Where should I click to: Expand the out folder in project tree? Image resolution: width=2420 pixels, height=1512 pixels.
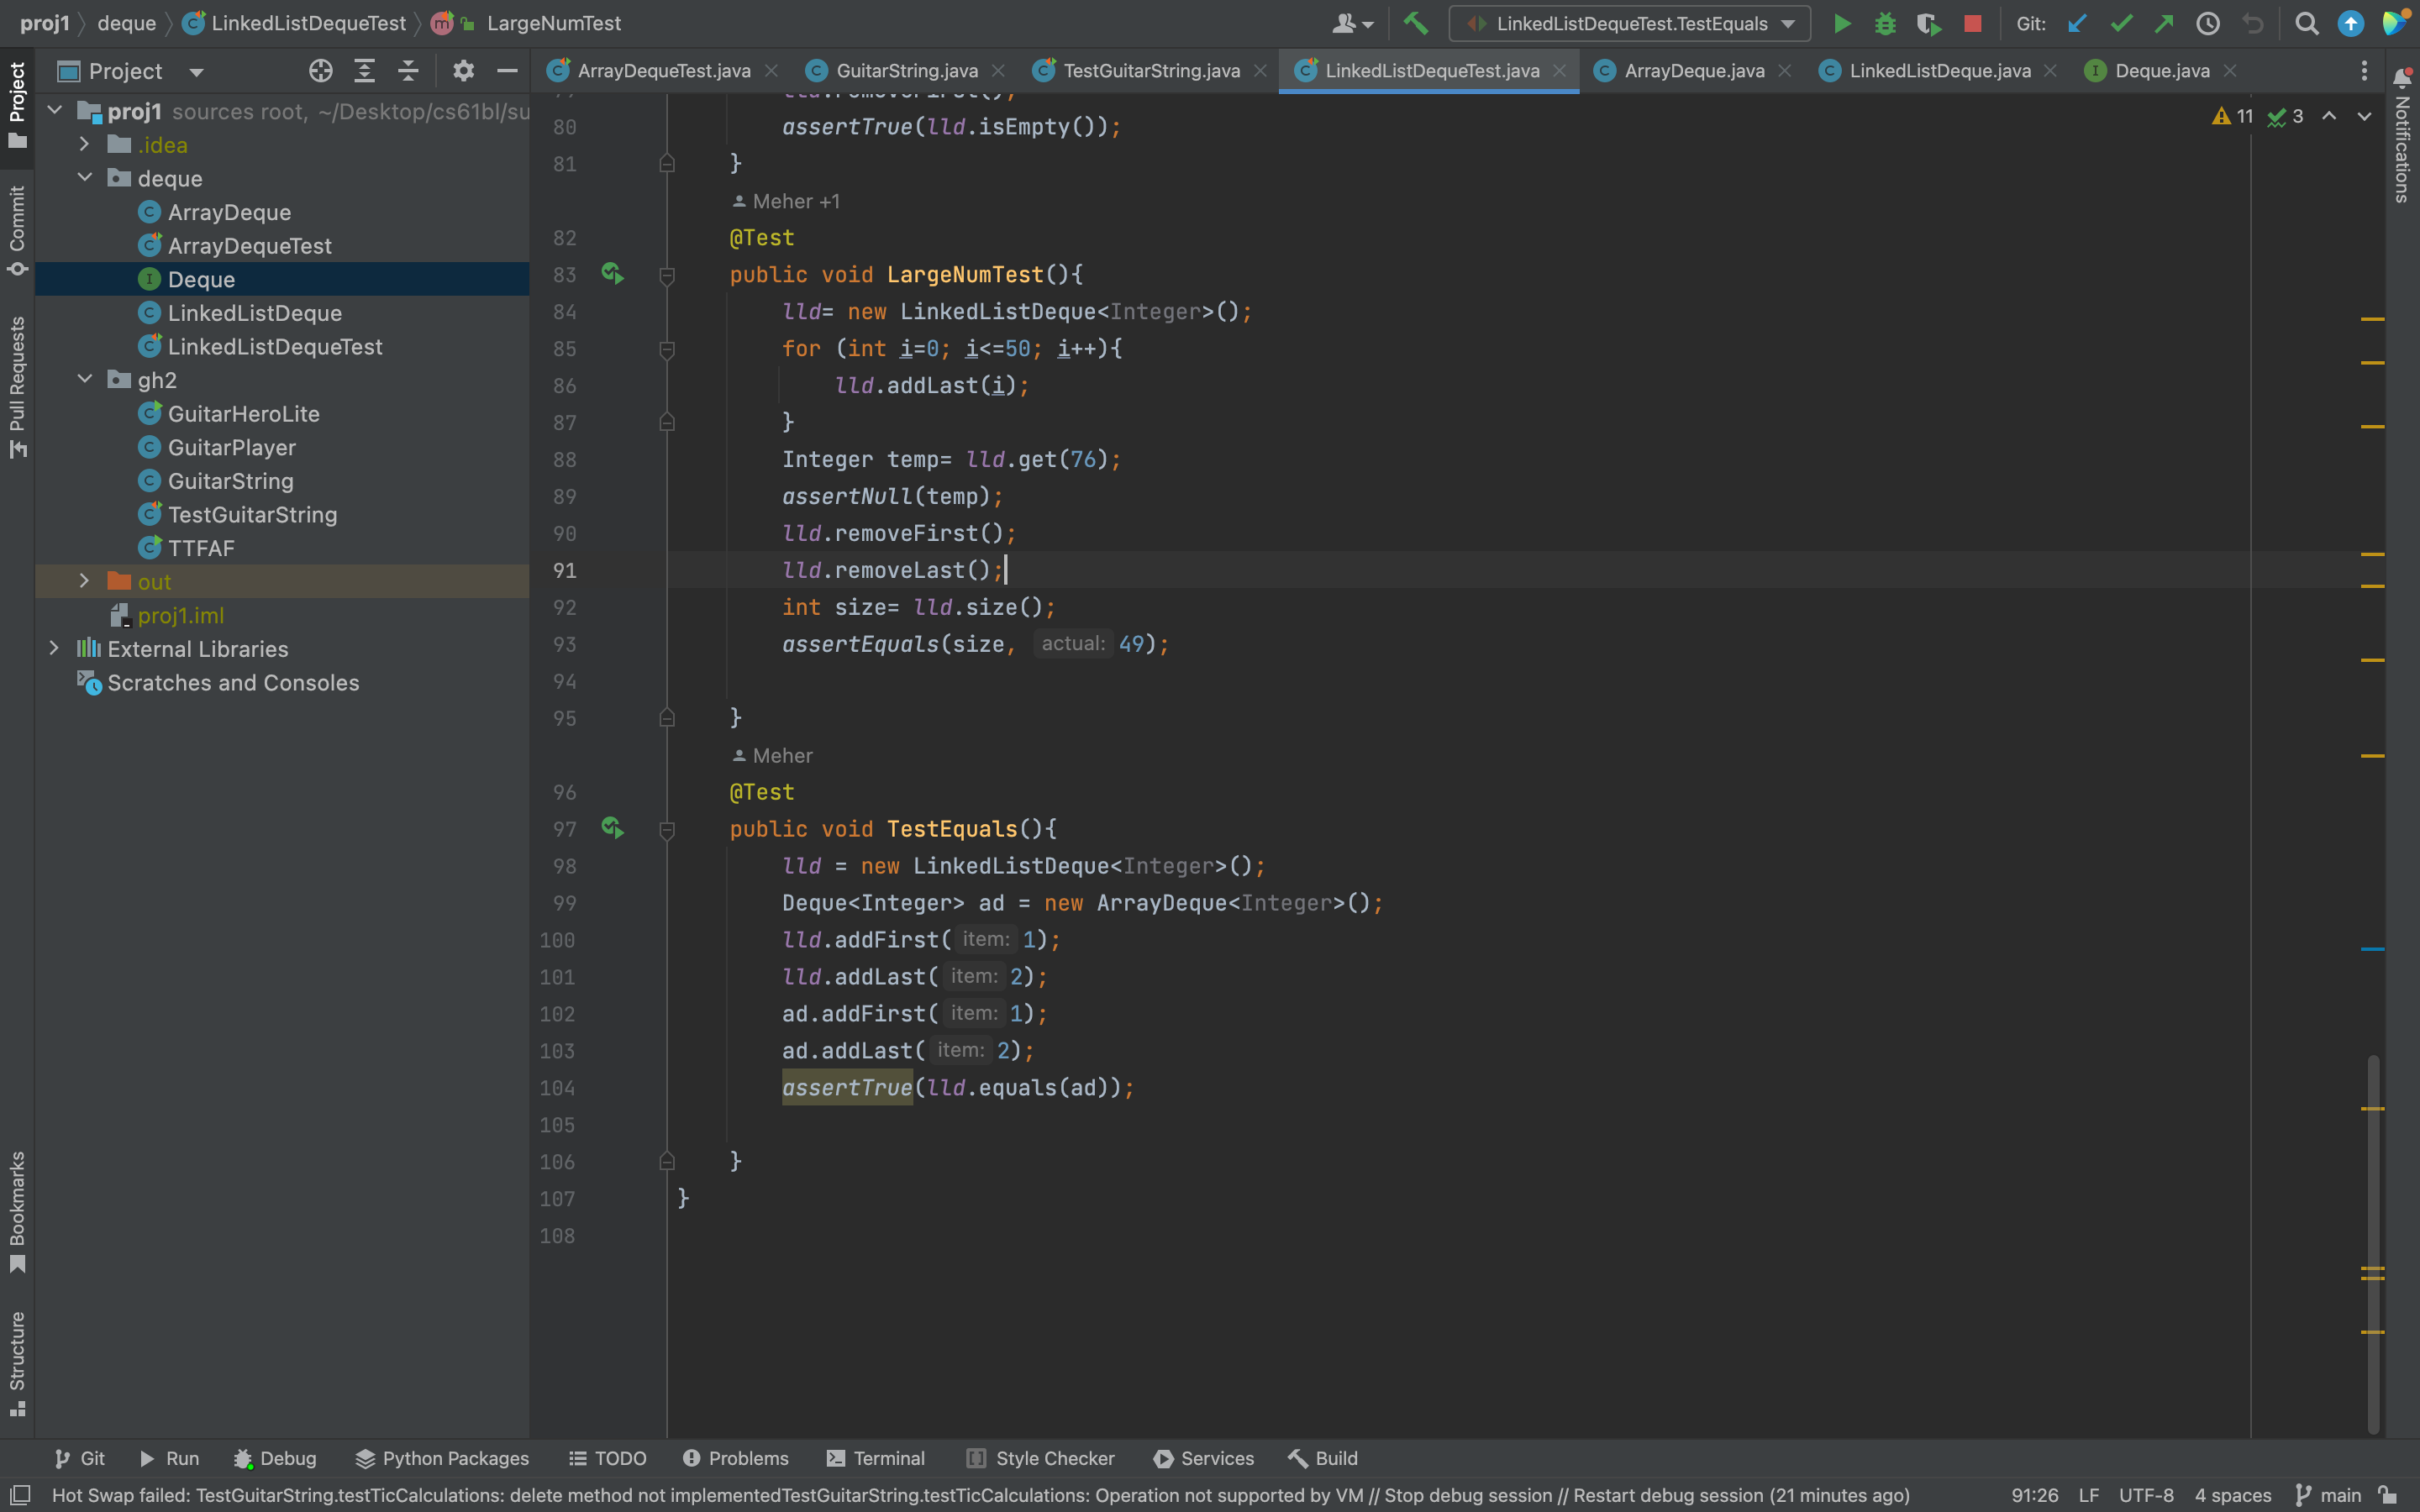click(x=85, y=581)
